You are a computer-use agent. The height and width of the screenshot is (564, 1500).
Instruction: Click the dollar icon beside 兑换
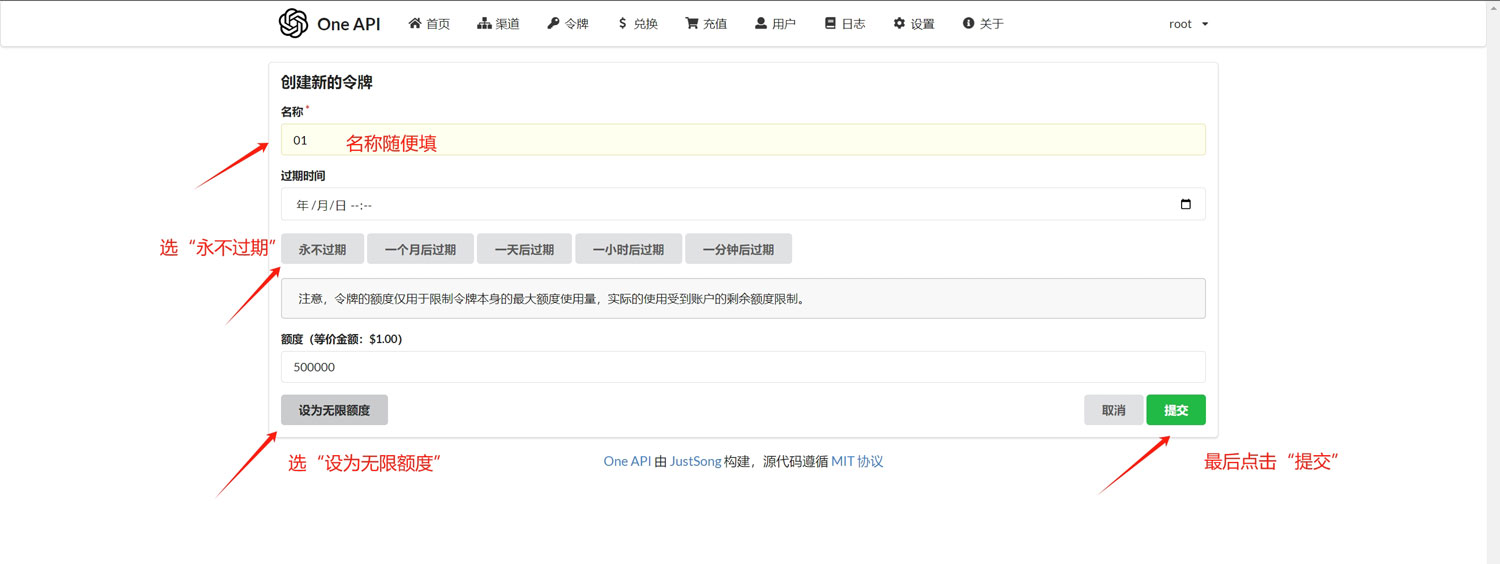point(623,23)
